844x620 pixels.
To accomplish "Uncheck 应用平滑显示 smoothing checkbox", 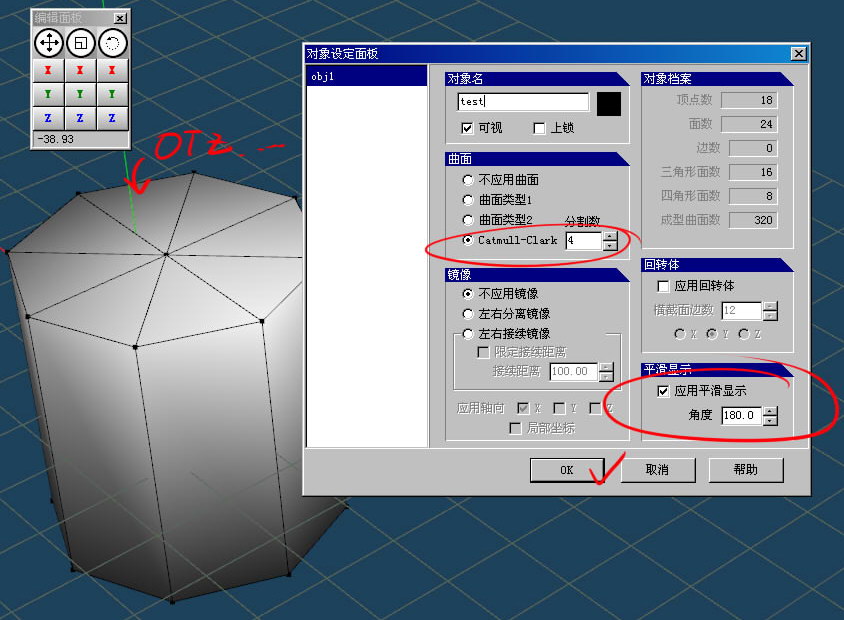I will [663, 391].
